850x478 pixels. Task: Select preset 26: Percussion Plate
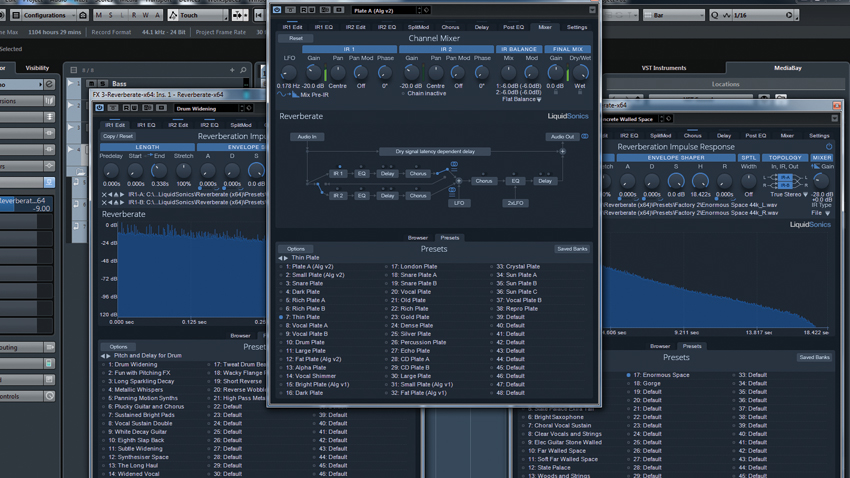click(418, 343)
